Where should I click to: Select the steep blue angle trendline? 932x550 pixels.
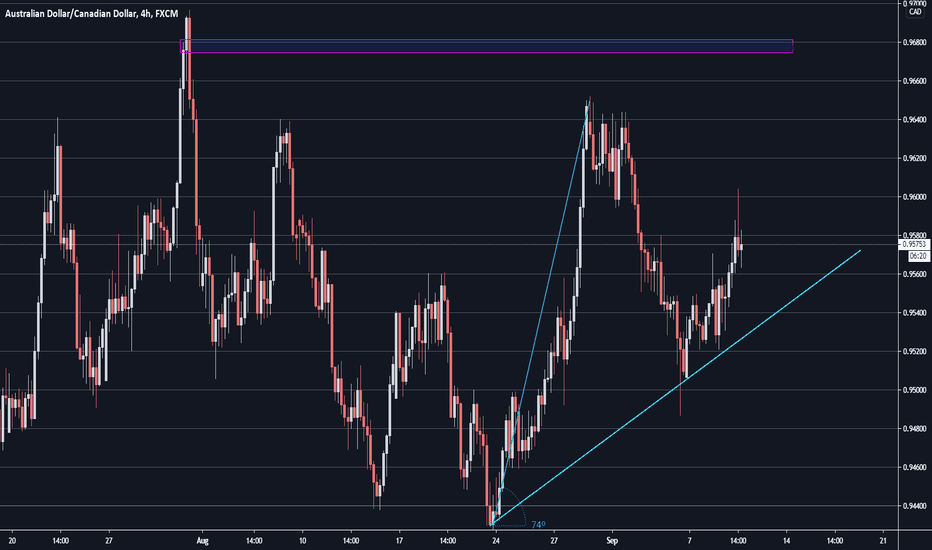point(540,315)
